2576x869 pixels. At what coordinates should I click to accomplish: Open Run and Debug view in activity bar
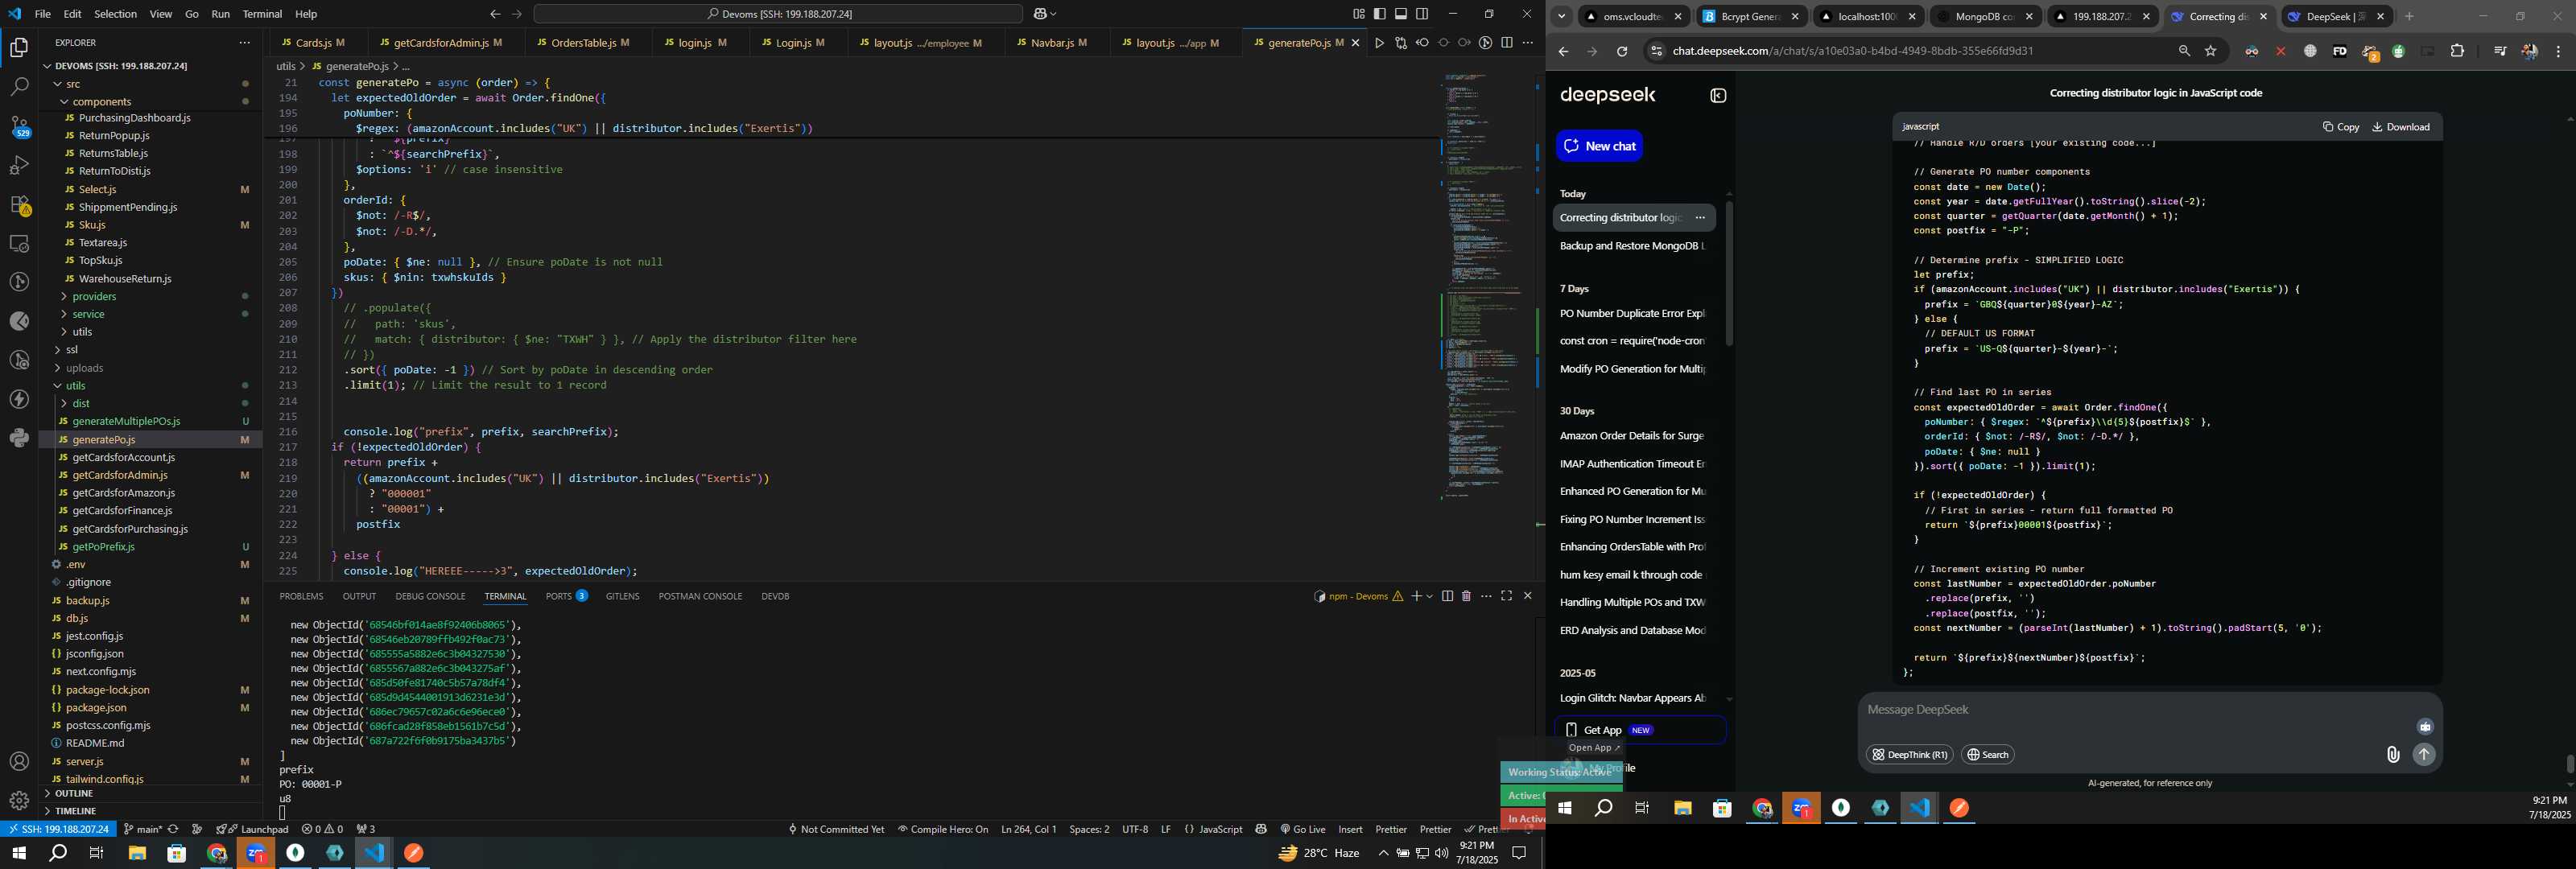tap(19, 165)
